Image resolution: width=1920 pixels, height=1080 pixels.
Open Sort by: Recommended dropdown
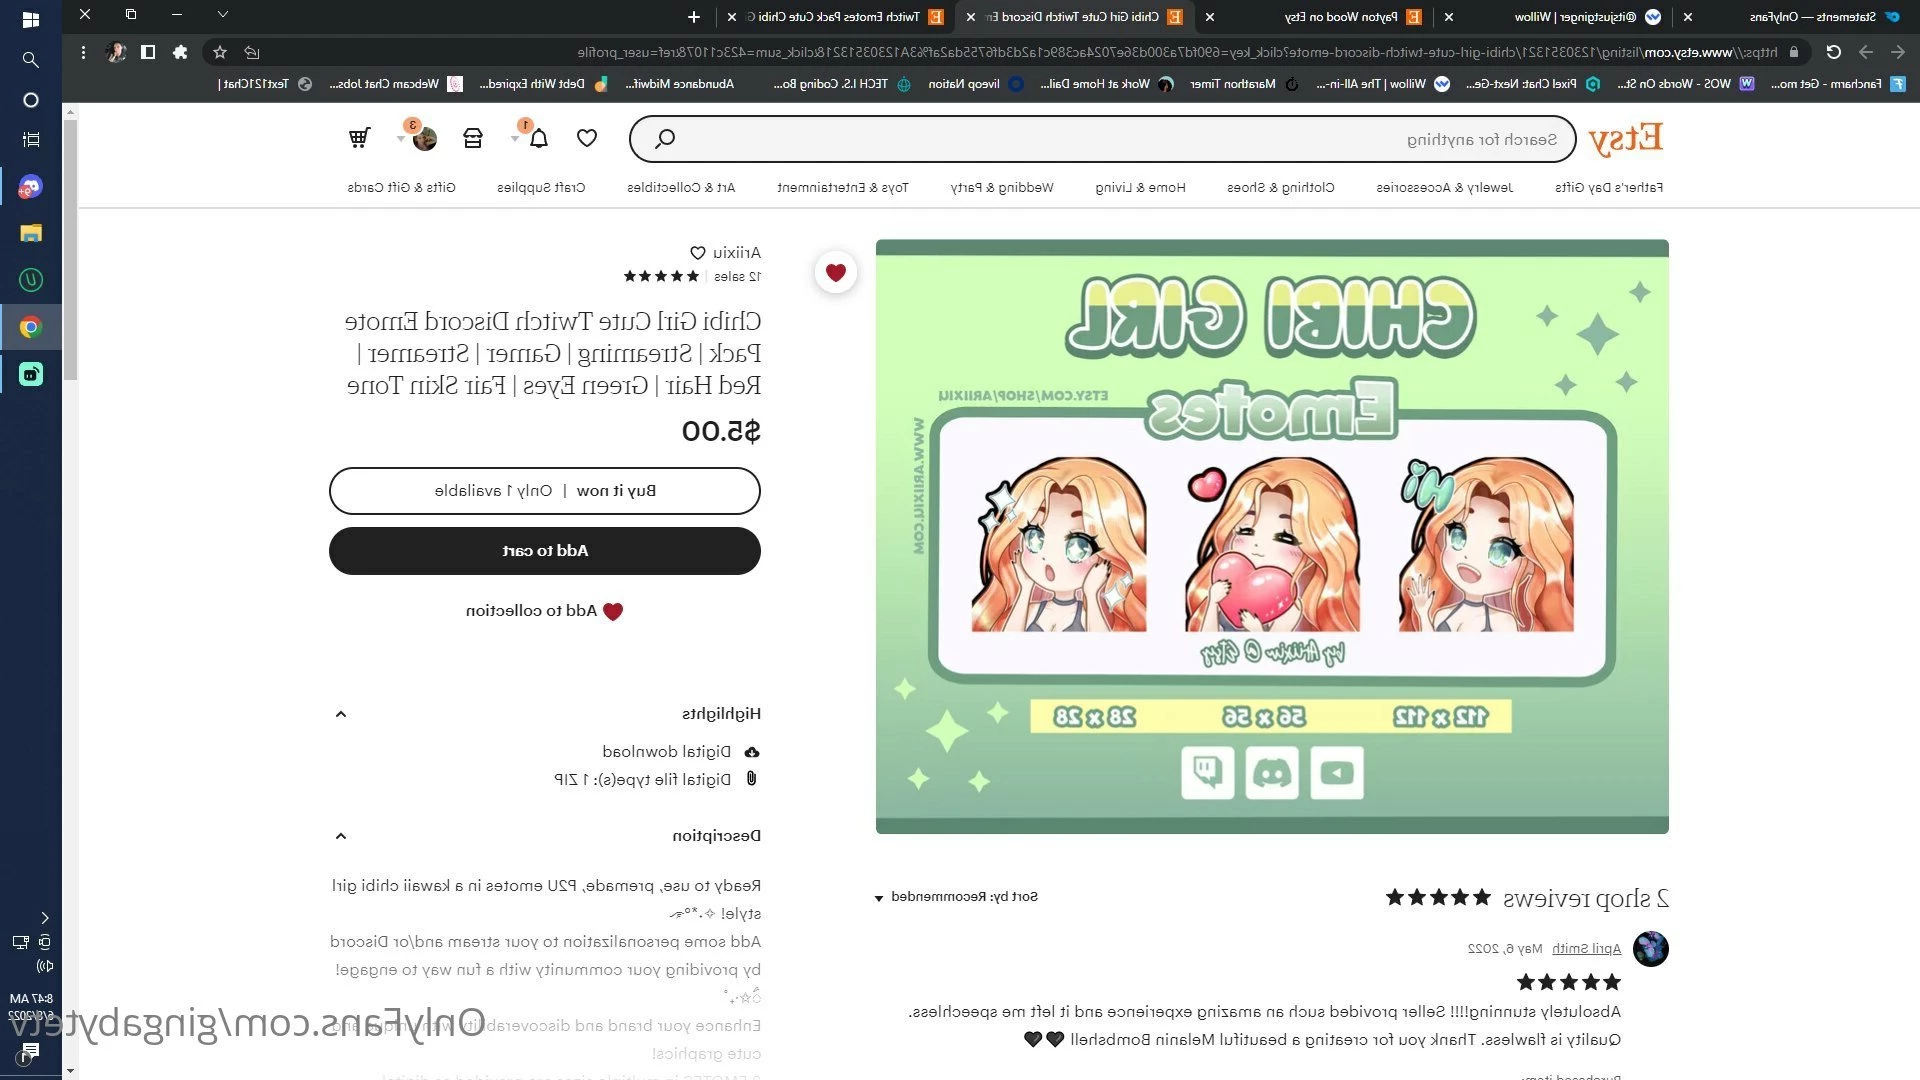957,897
